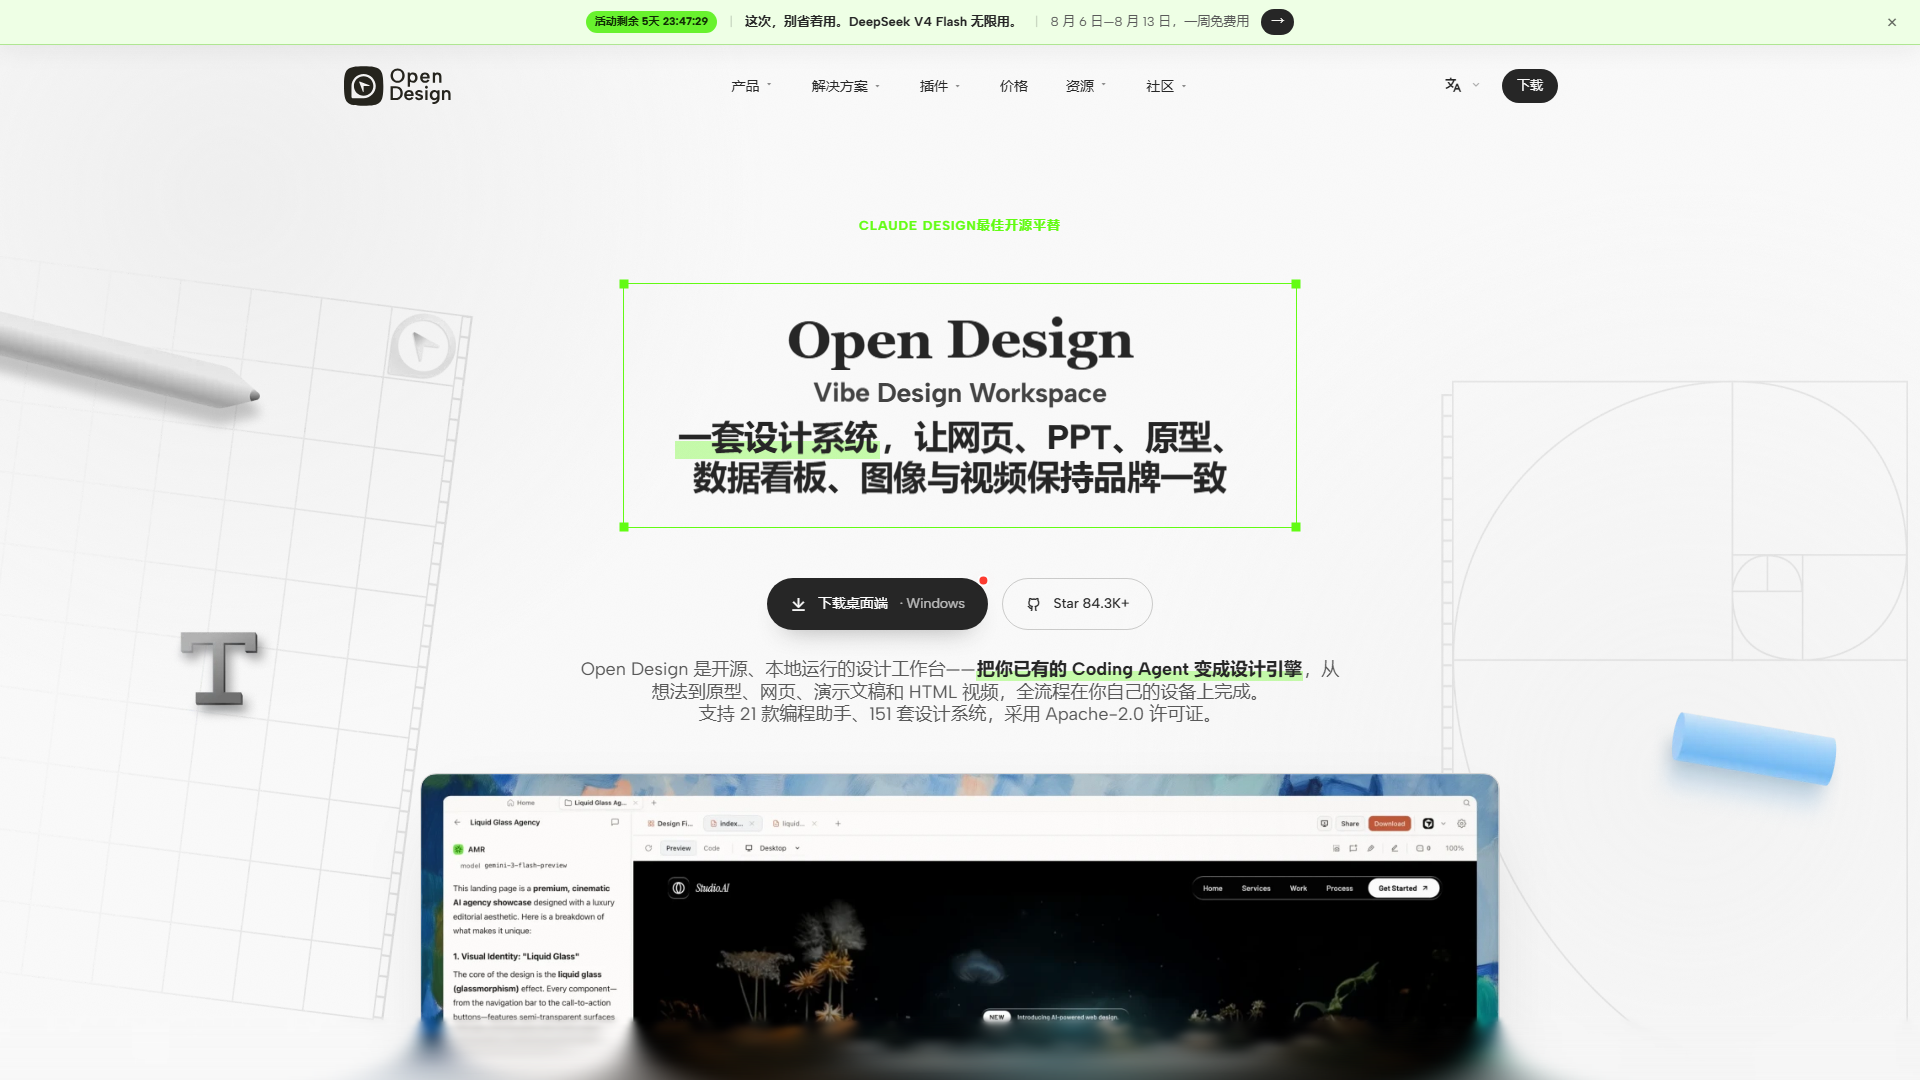Click the CLAUDE DESIGN最佳开源平替 tagline
This screenshot has height=1080, width=1920.
coord(959,225)
